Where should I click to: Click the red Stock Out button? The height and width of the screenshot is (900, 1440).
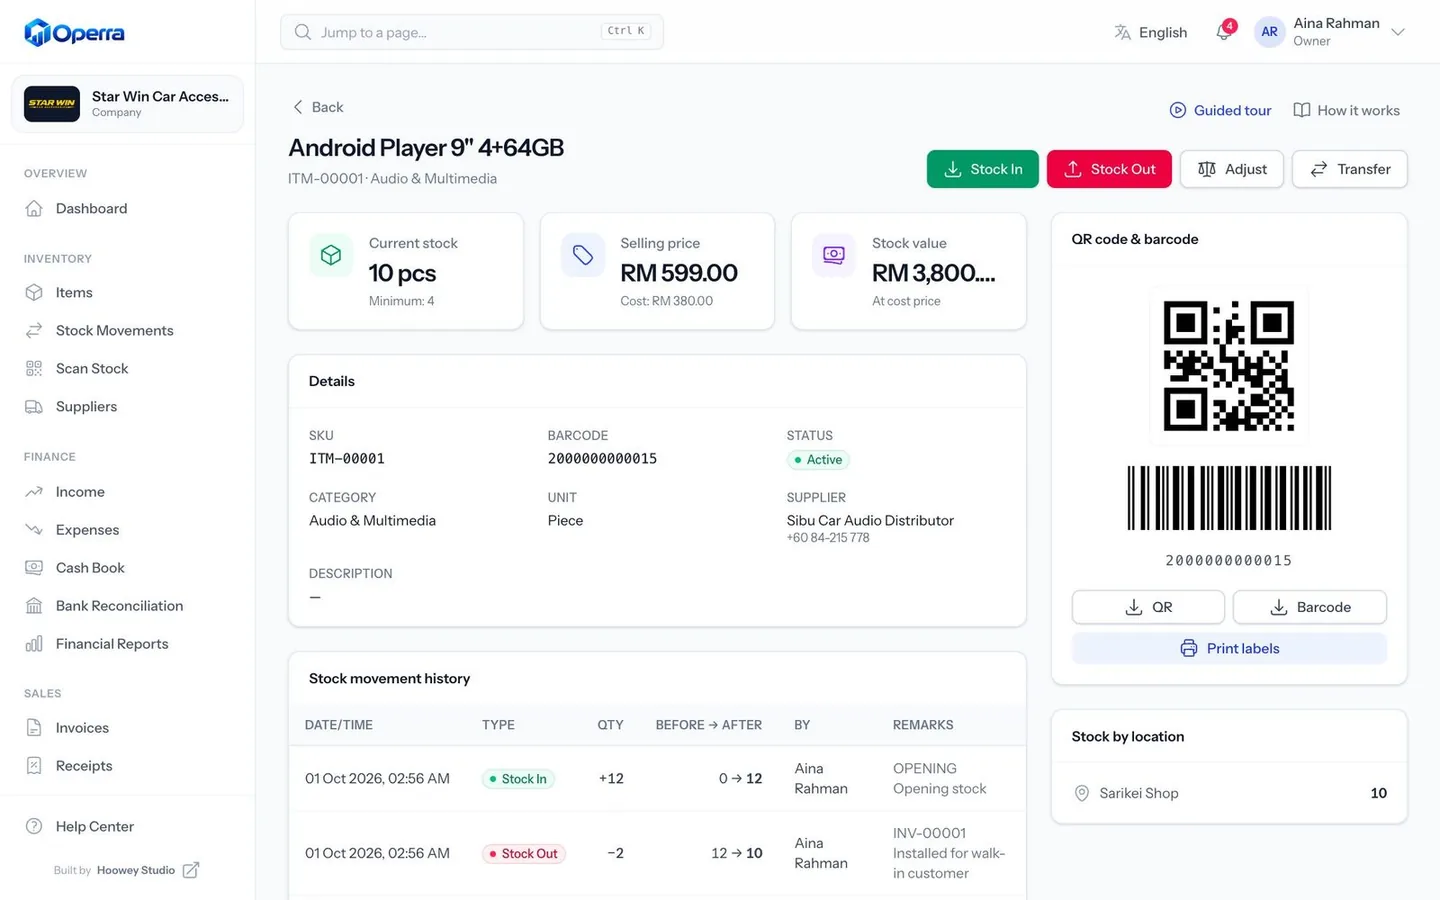coord(1109,169)
